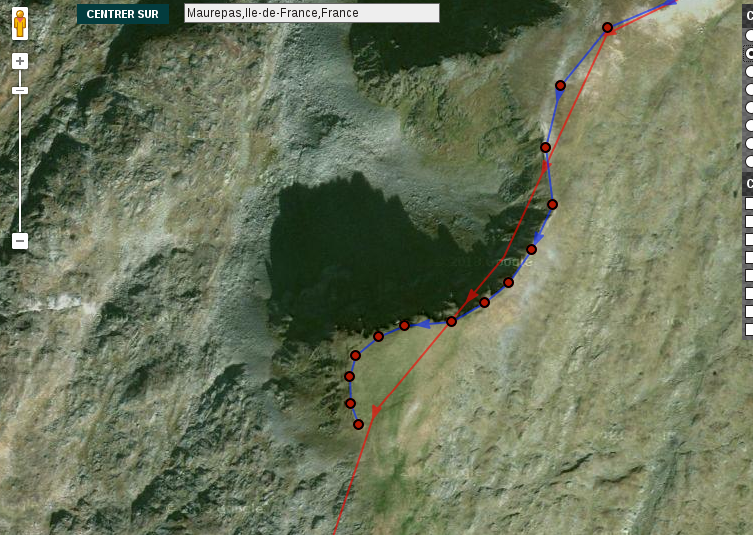Click the third waypoint marker from the top
Screen dimensions: 753x535
tap(546, 148)
